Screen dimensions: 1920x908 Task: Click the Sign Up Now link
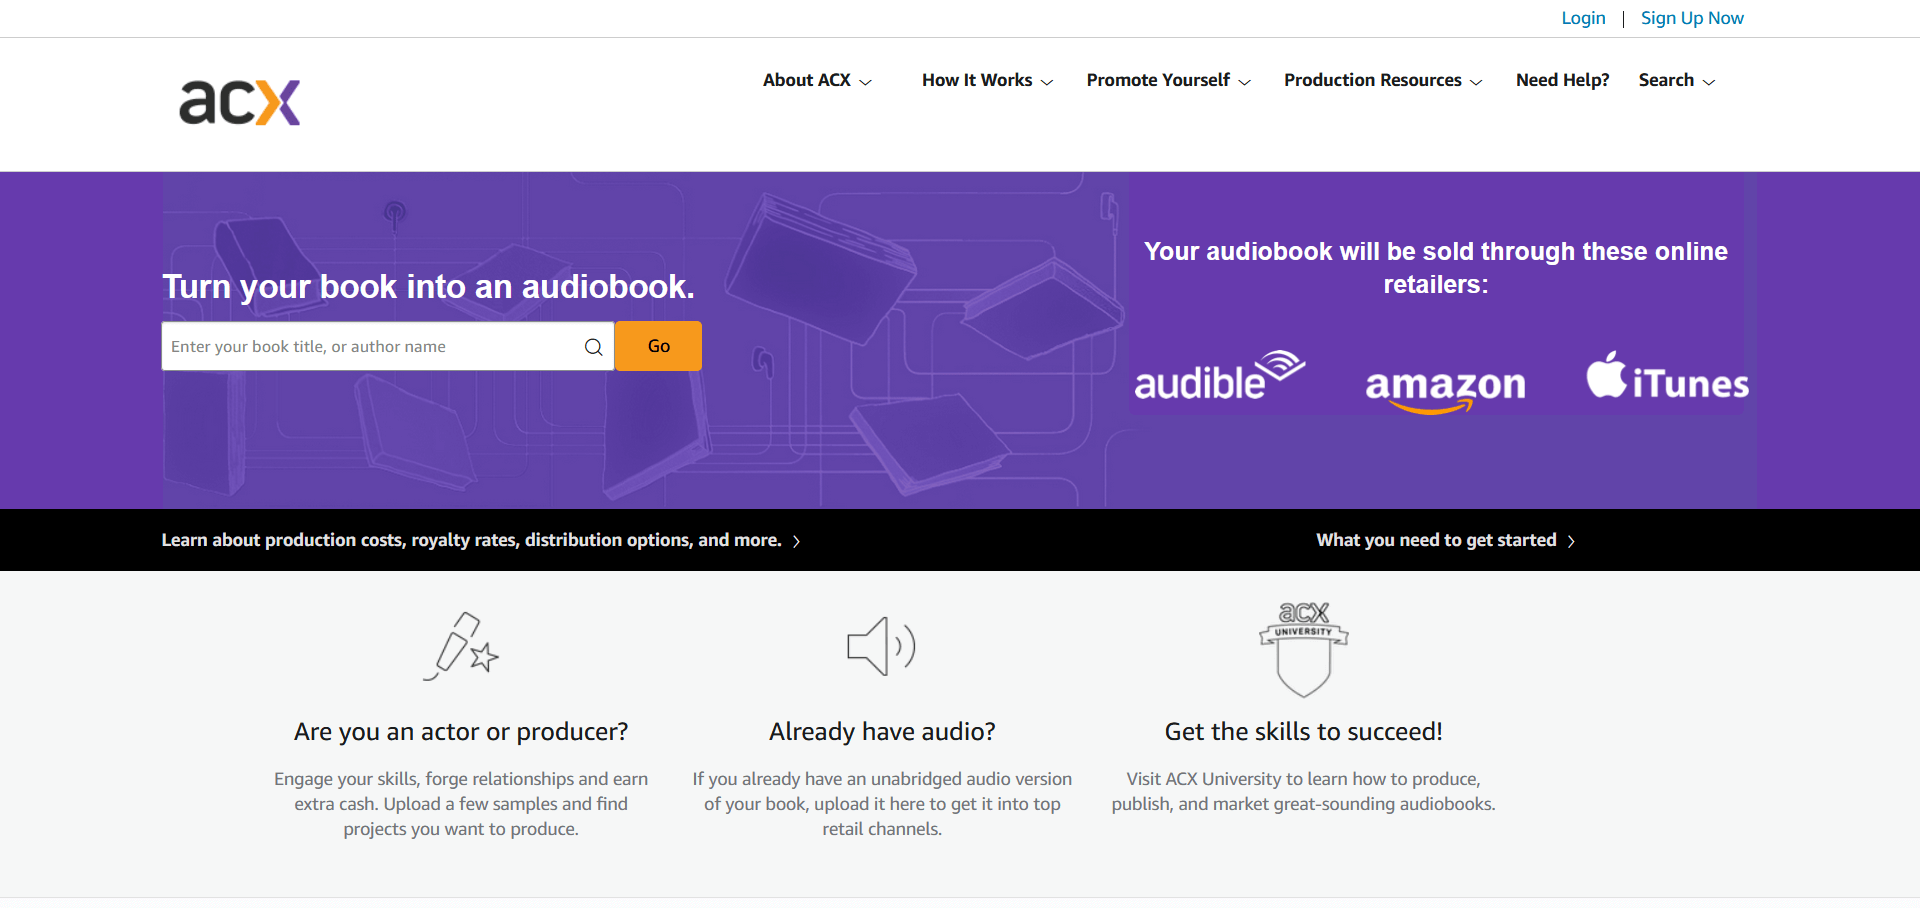[1692, 18]
